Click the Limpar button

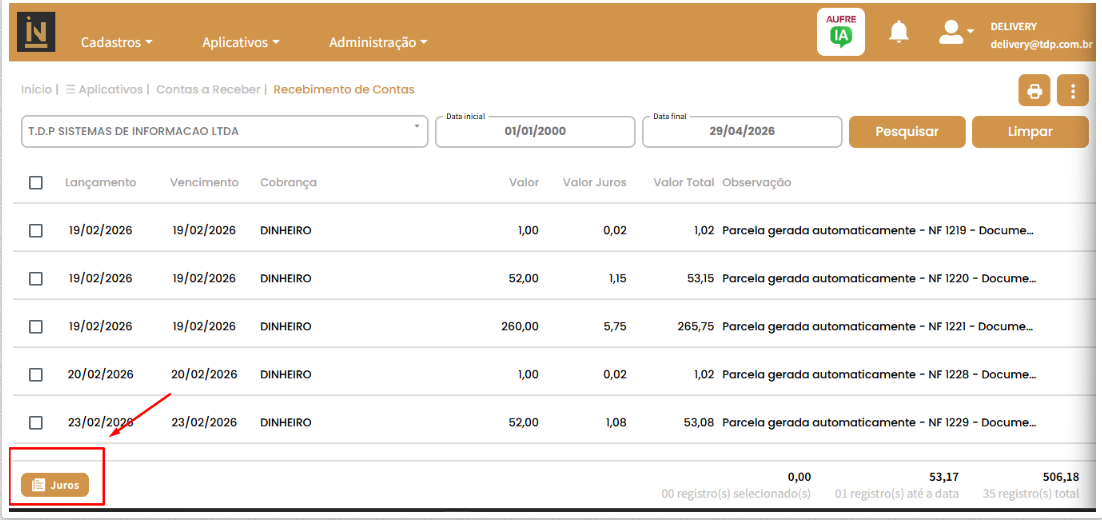(x=1030, y=131)
